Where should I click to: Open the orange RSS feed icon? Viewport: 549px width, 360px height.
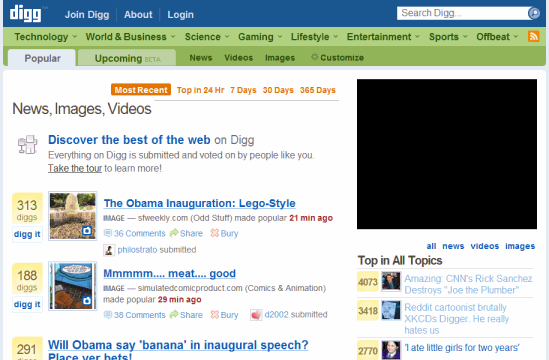533,36
